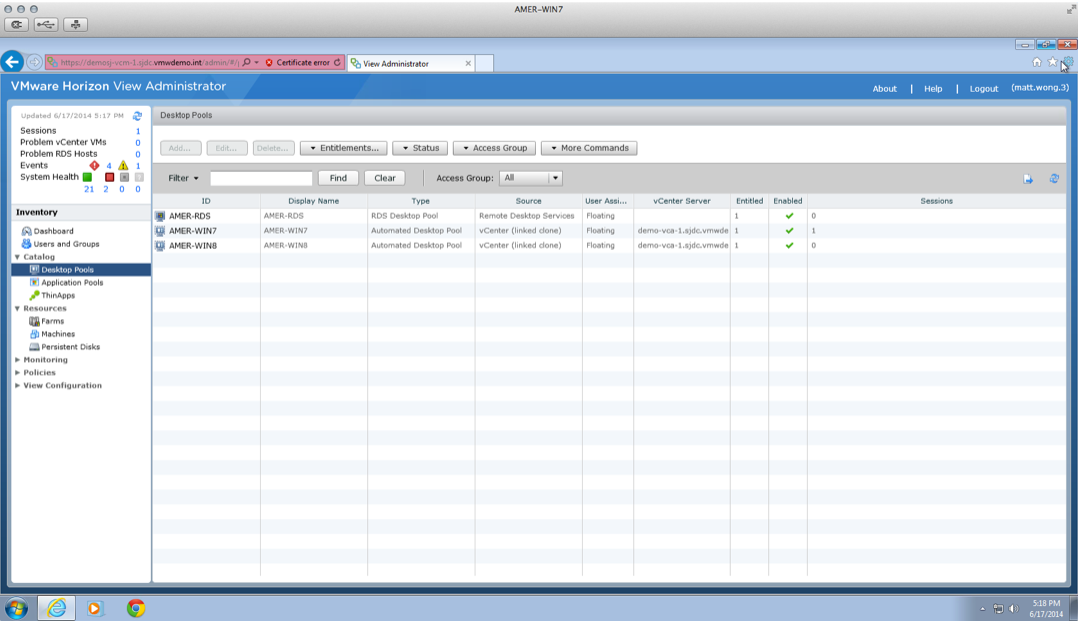This screenshot has height=622, width=1078.
Task: Open media player from taskbar
Action: pos(95,608)
